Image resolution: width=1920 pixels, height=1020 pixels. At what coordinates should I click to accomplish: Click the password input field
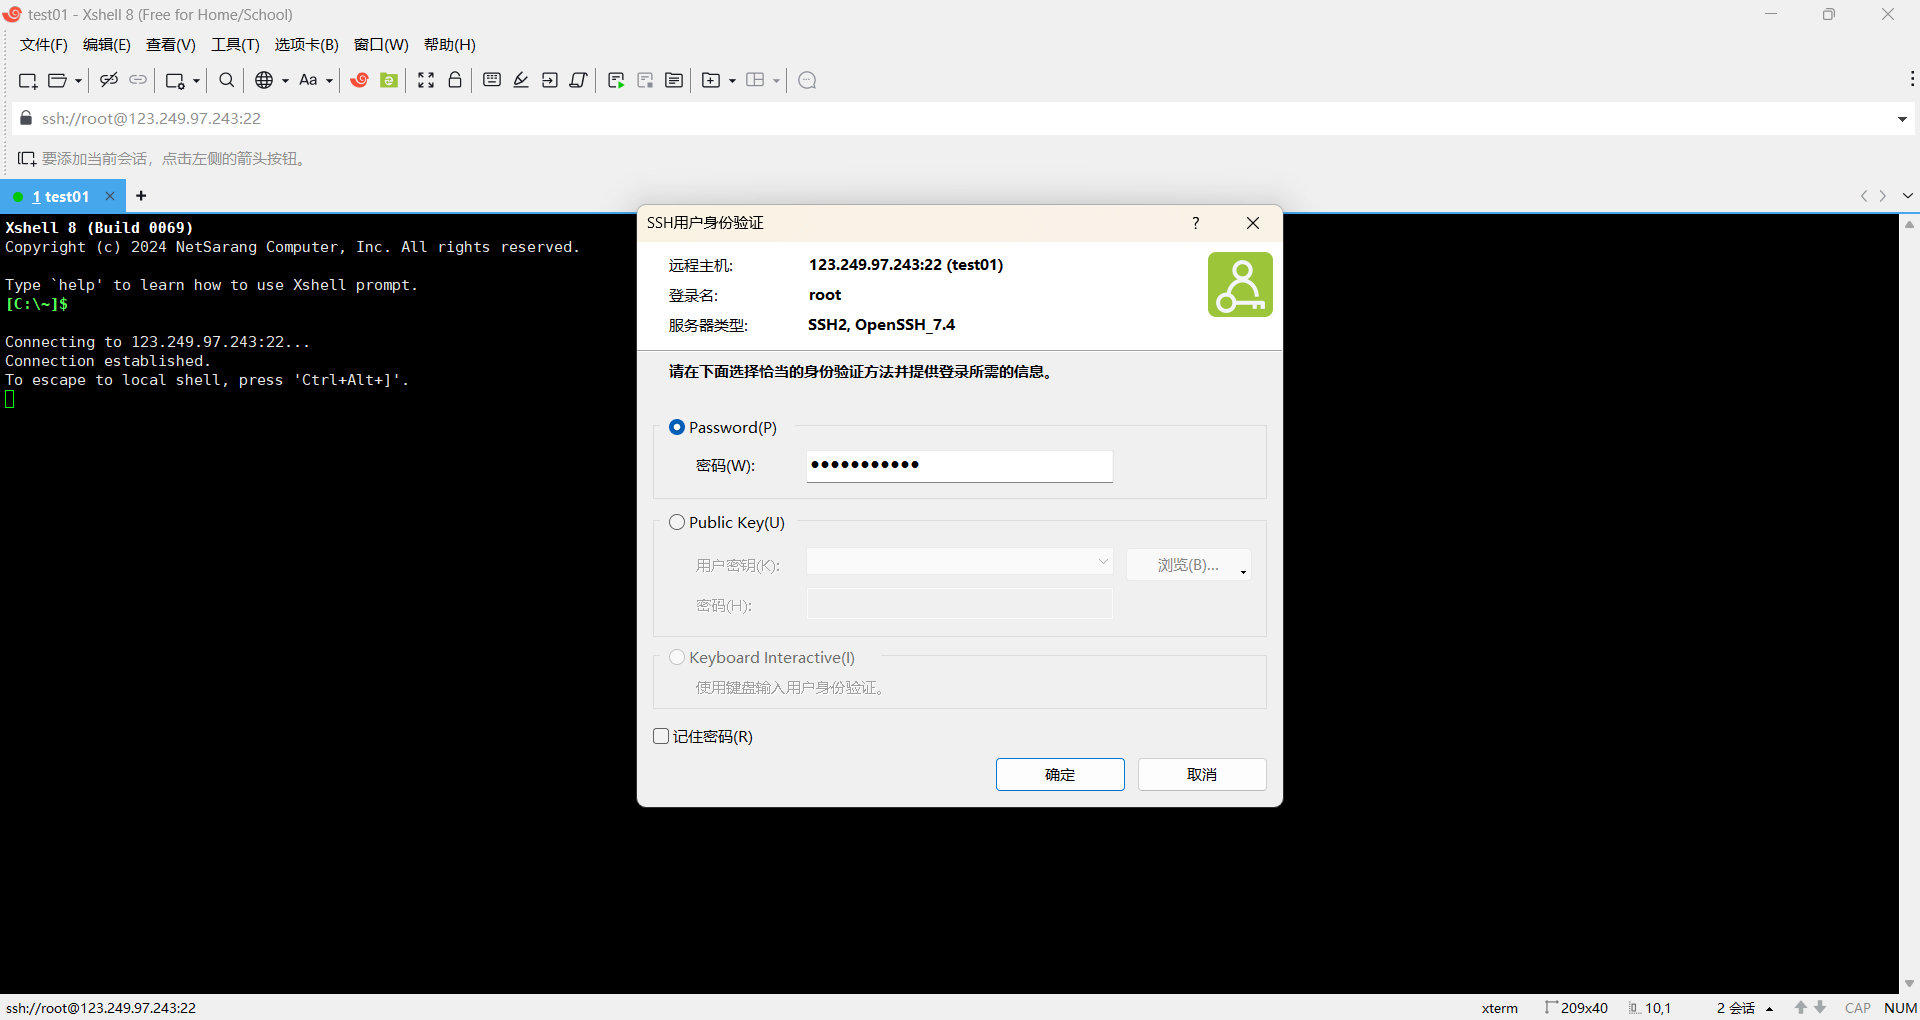tap(960, 466)
